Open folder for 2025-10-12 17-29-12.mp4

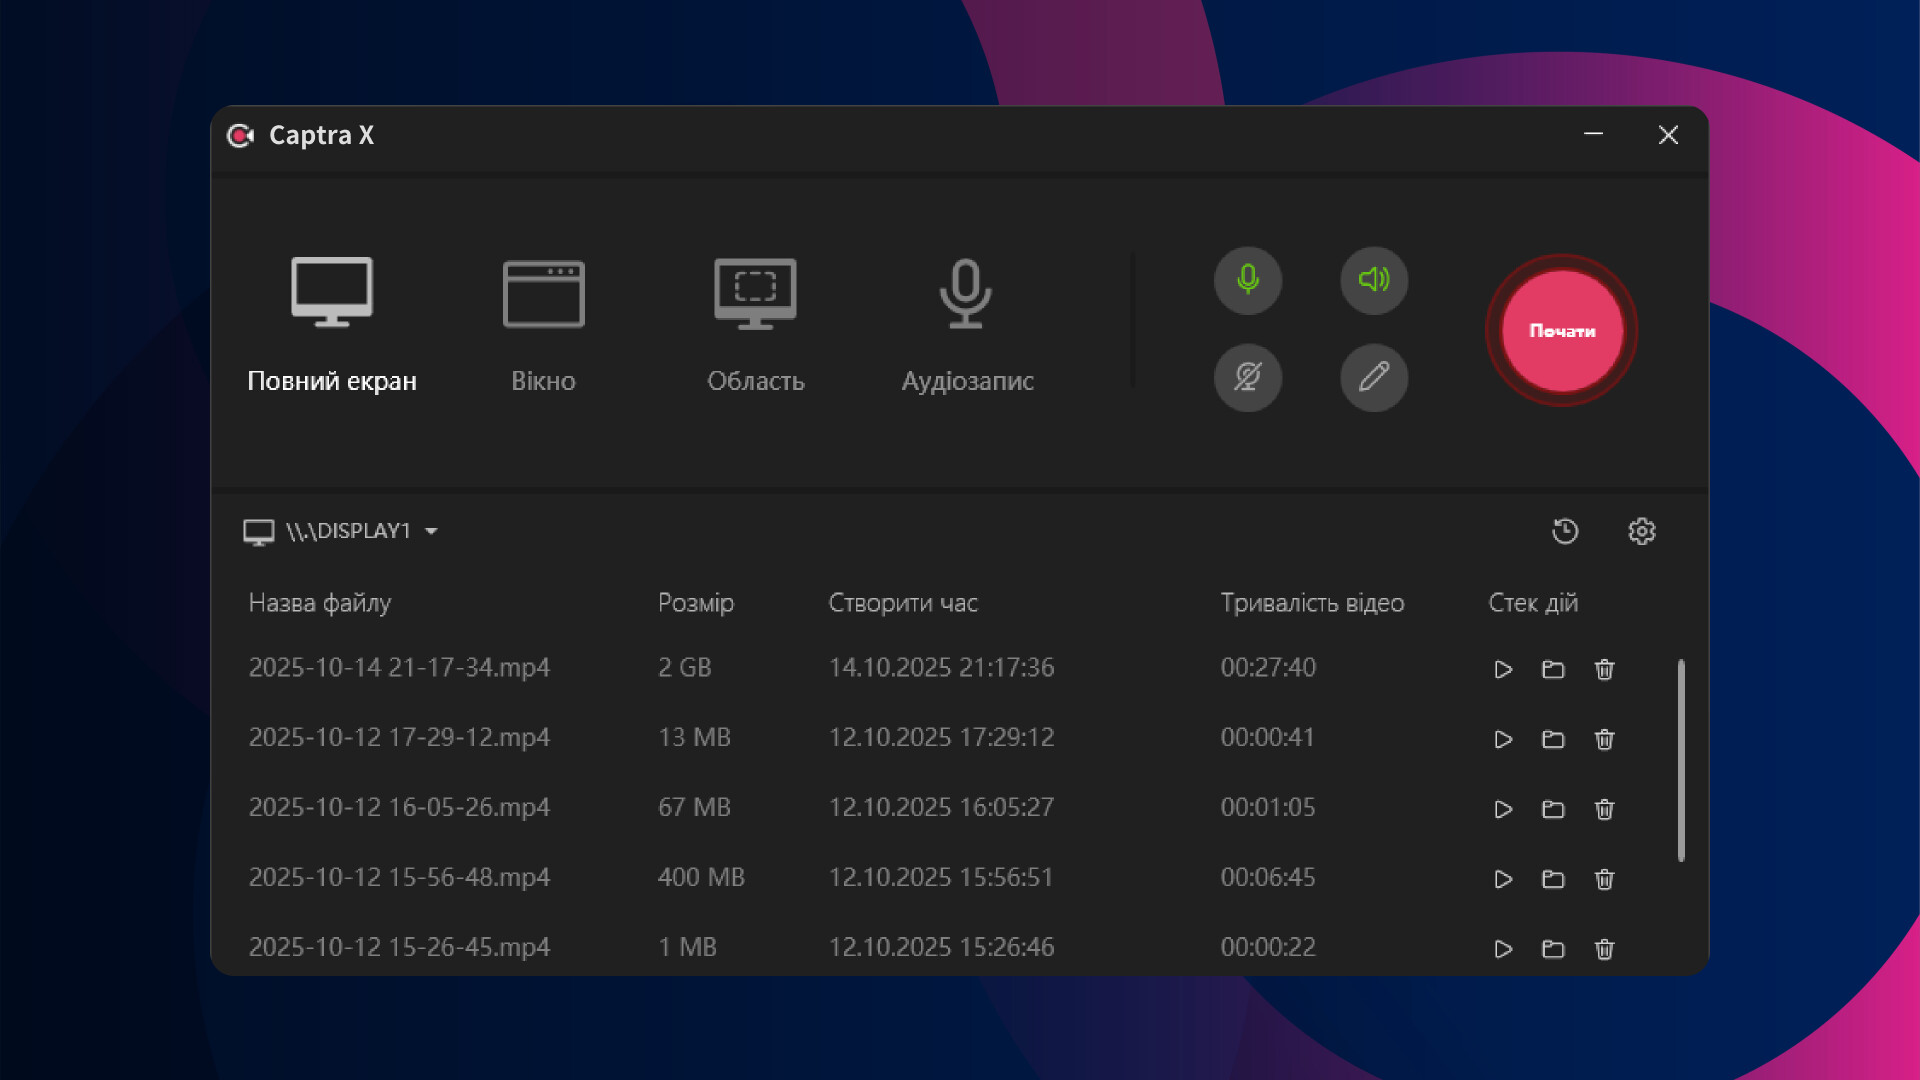point(1552,739)
